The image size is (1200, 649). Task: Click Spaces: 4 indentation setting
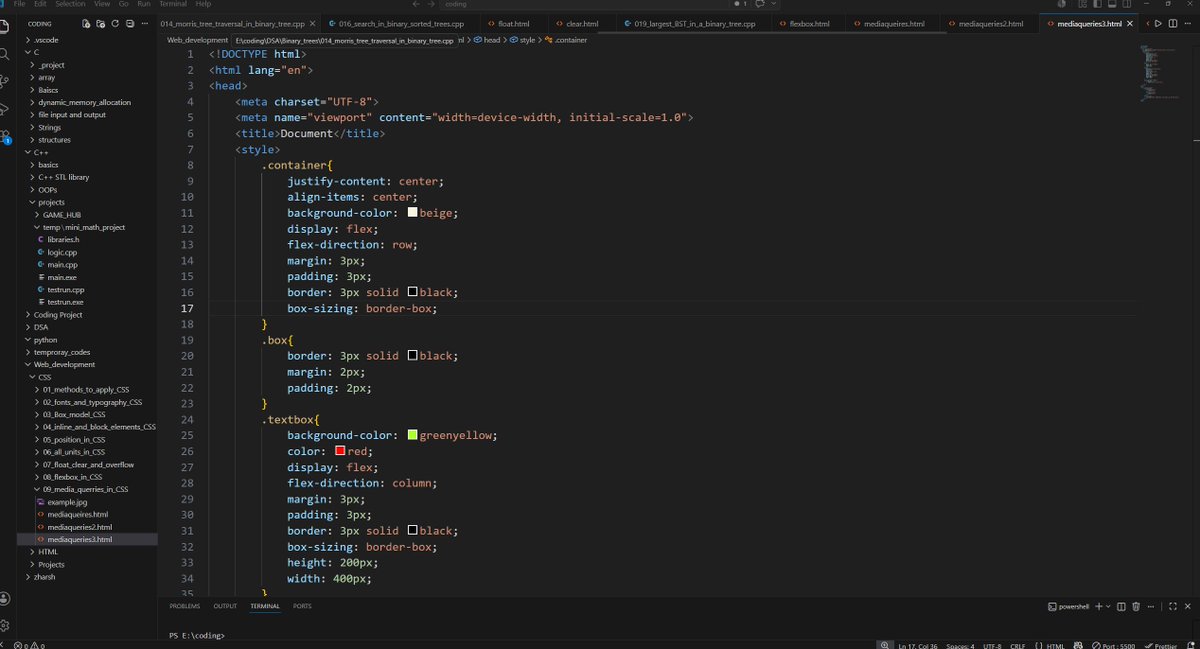960,645
